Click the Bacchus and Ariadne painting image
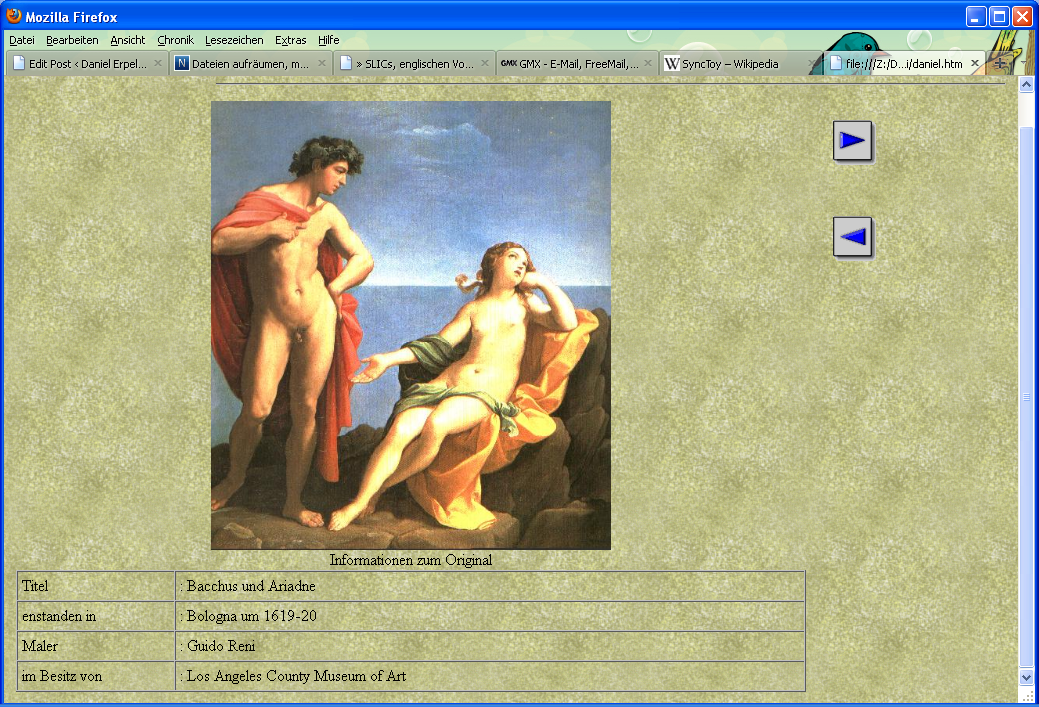The width and height of the screenshot is (1039, 707). (x=410, y=325)
